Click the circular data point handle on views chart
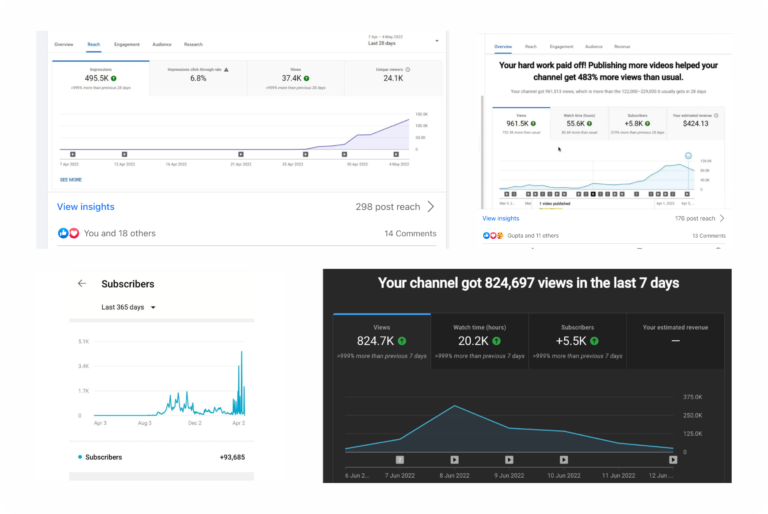 pos(689,156)
